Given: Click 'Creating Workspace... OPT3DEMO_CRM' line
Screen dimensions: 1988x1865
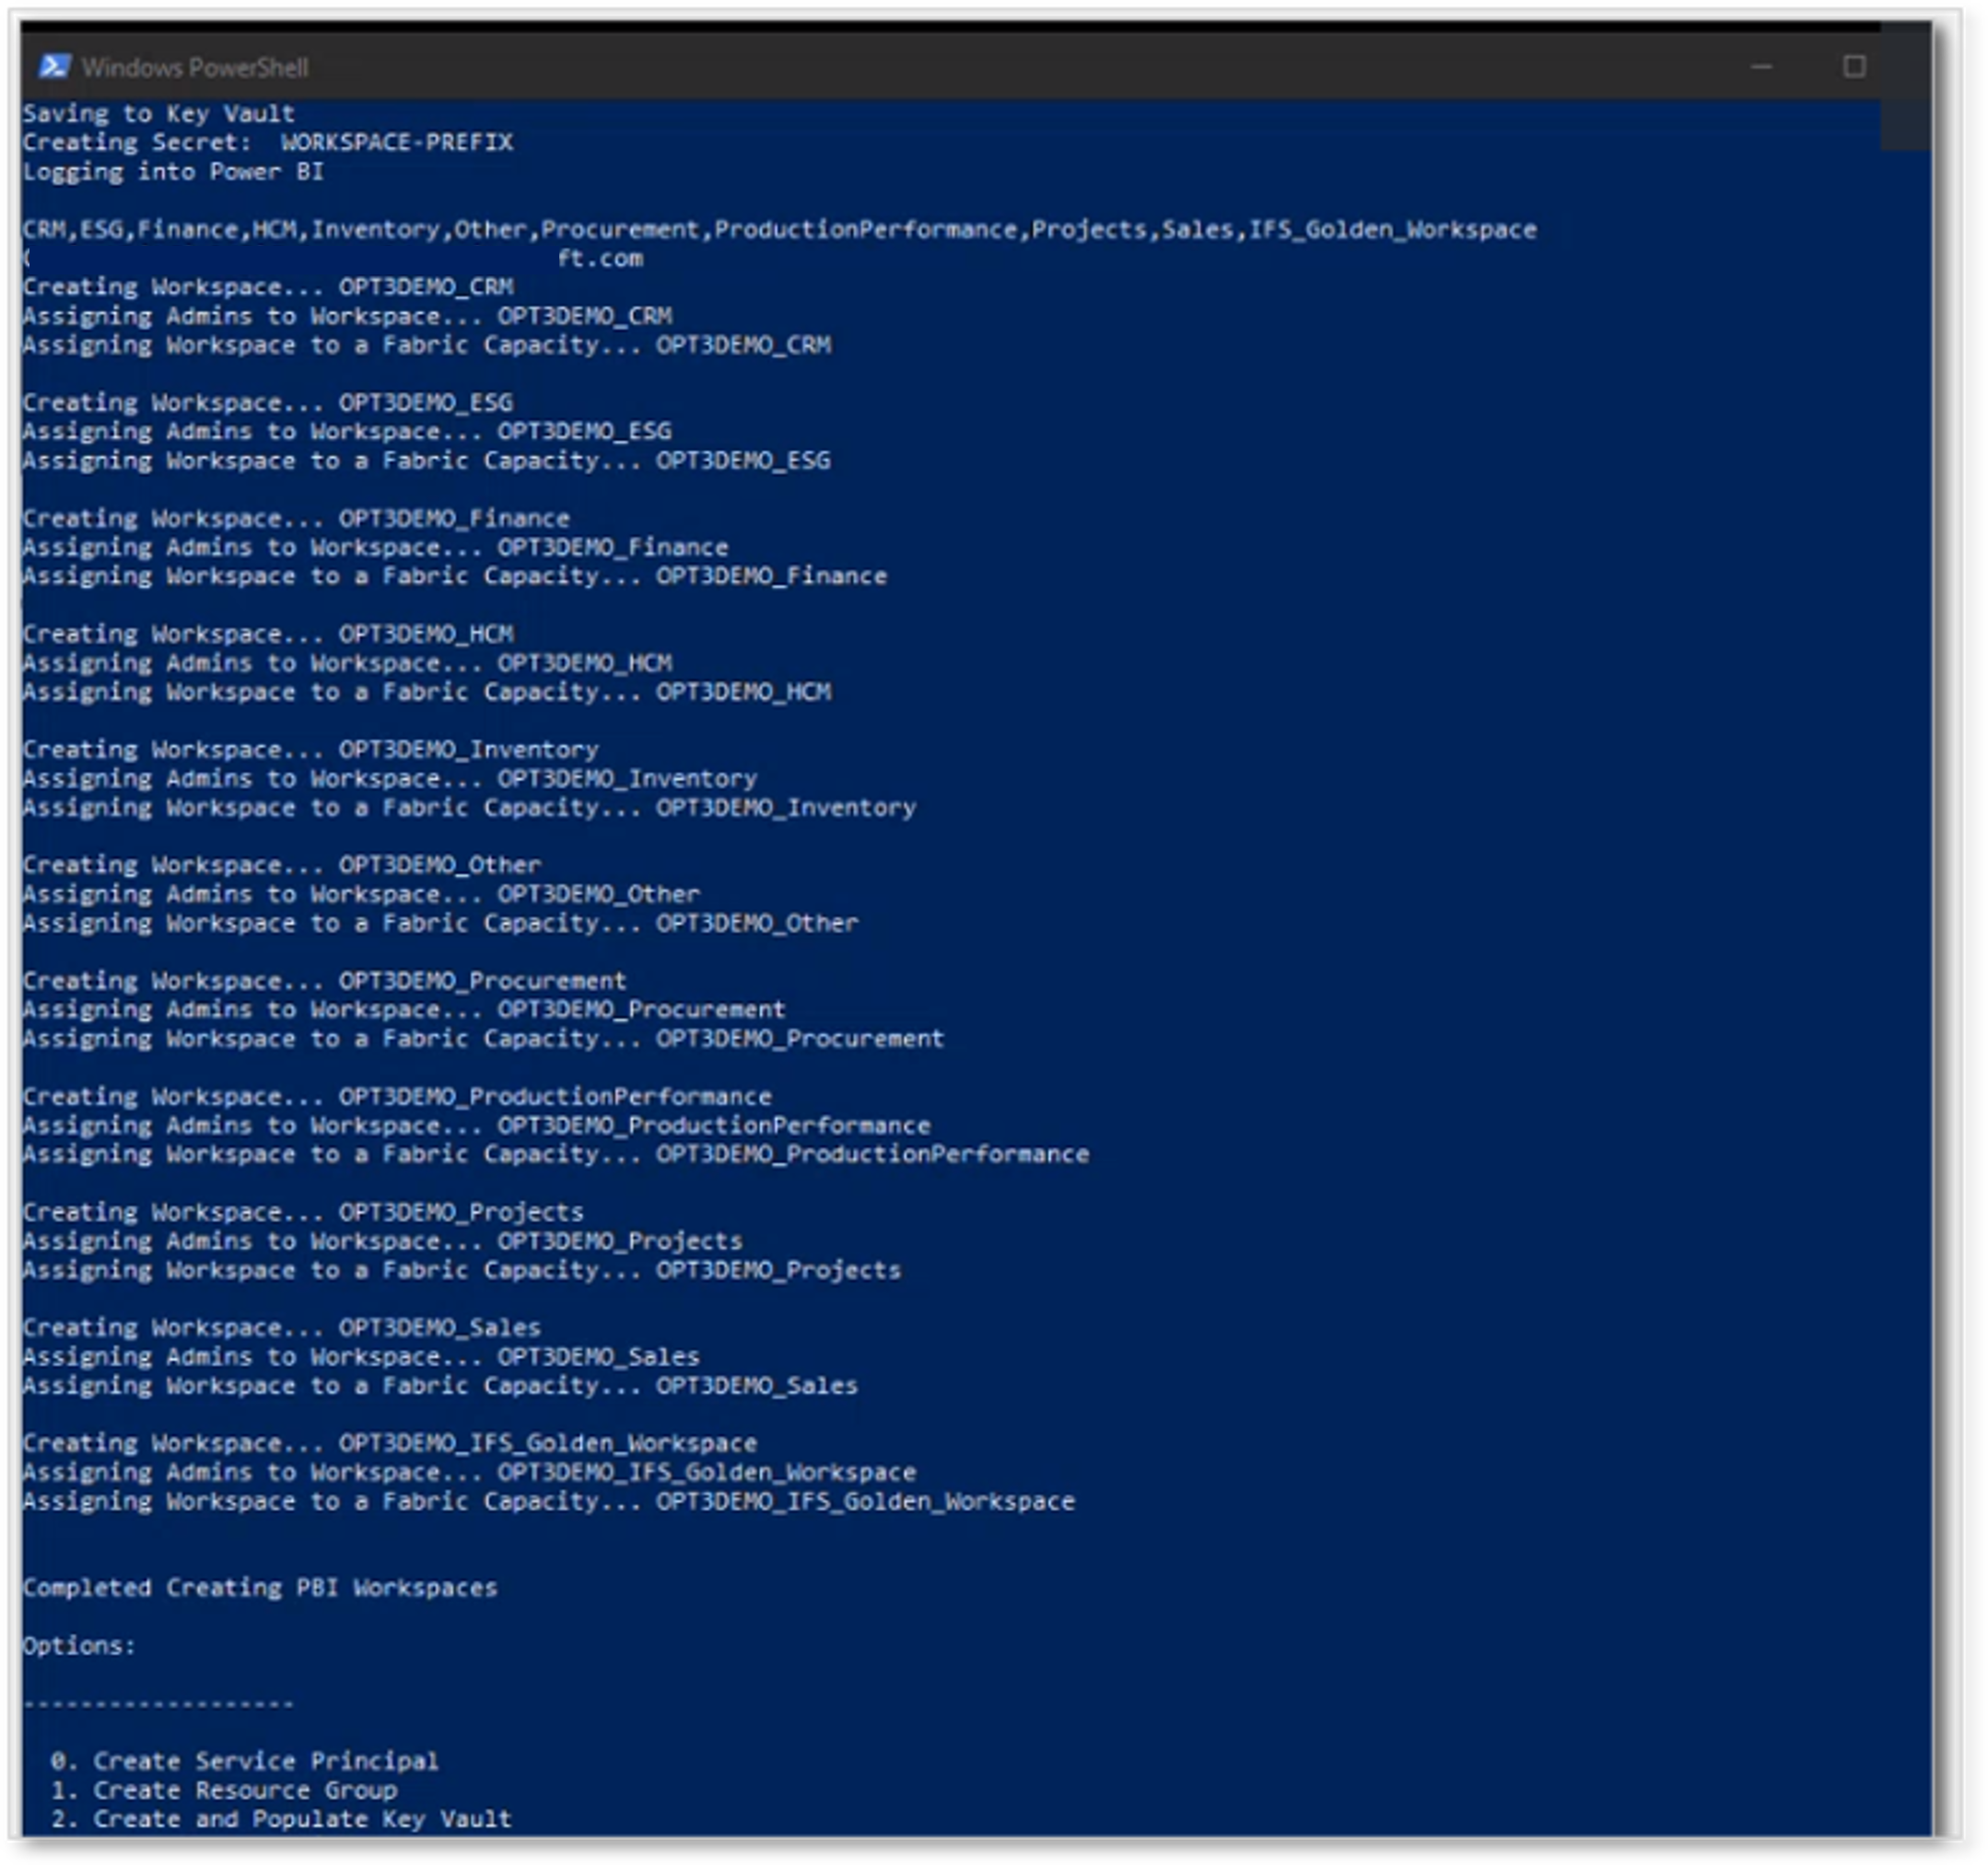Looking at the screenshot, I should pos(268,287).
